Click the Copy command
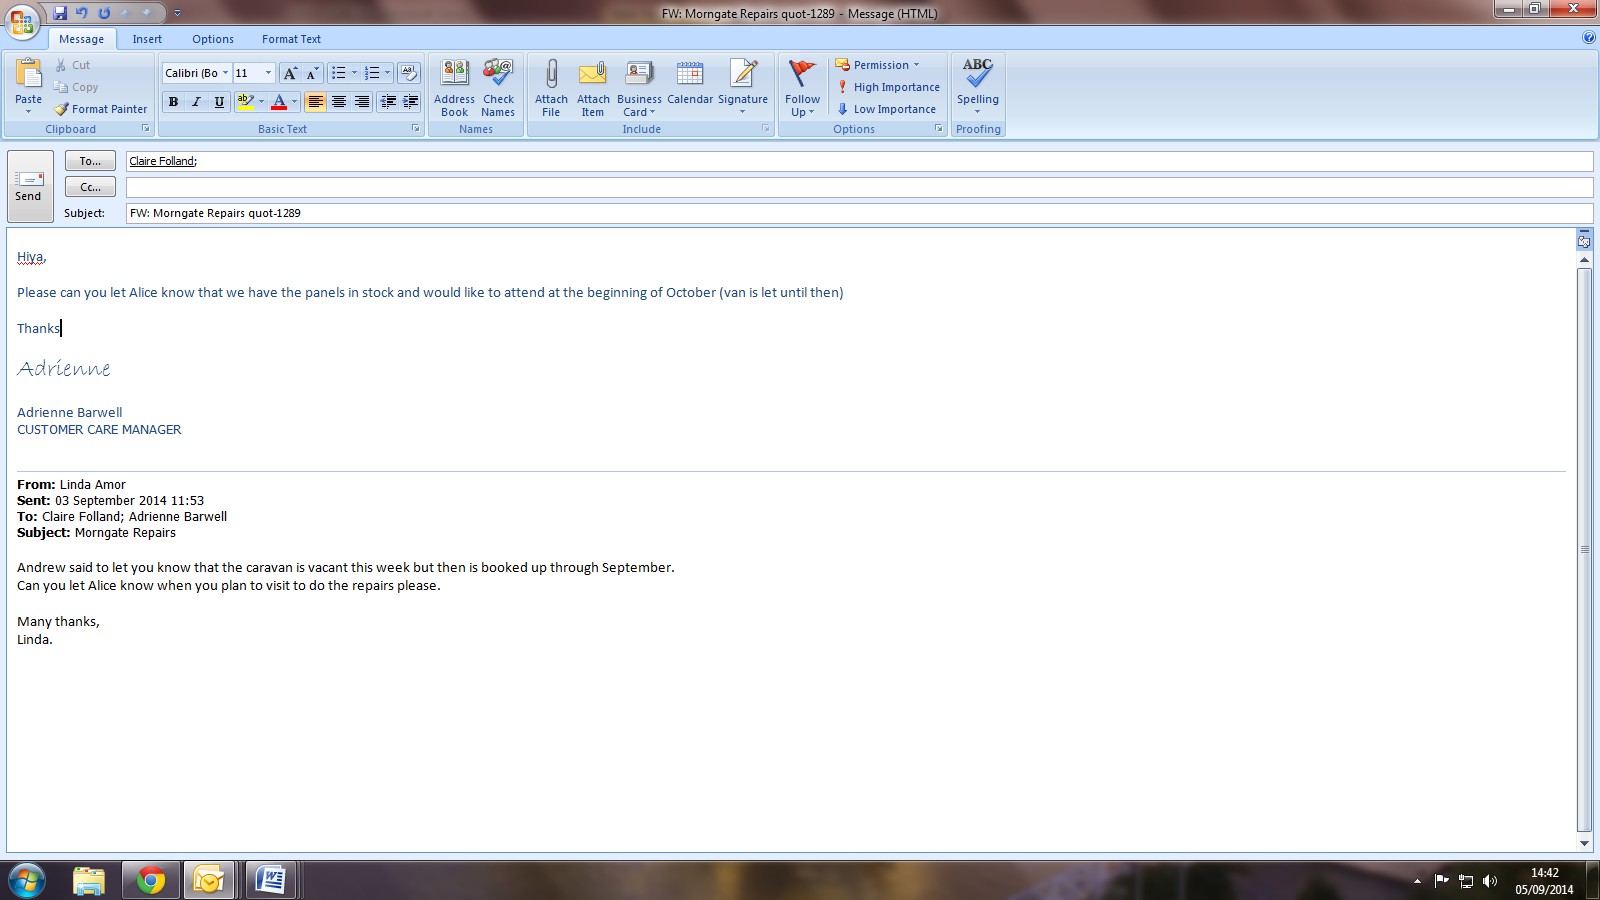Image resolution: width=1600 pixels, height=900 pixels. point(76,87)
